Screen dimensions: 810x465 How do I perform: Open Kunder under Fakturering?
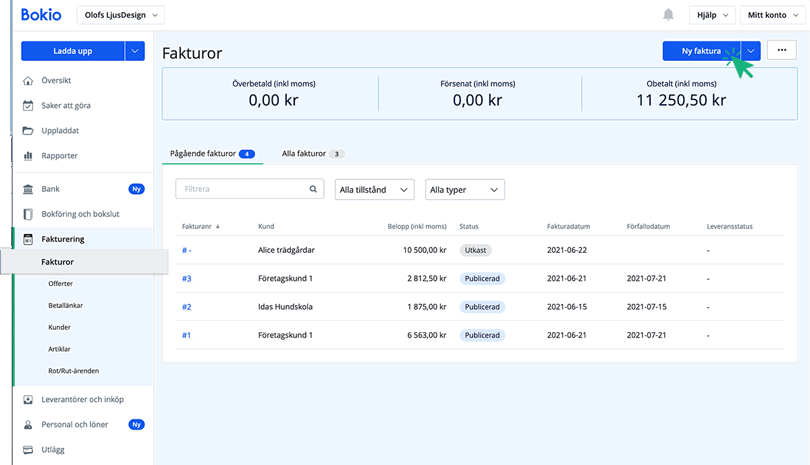click(59, 327)
